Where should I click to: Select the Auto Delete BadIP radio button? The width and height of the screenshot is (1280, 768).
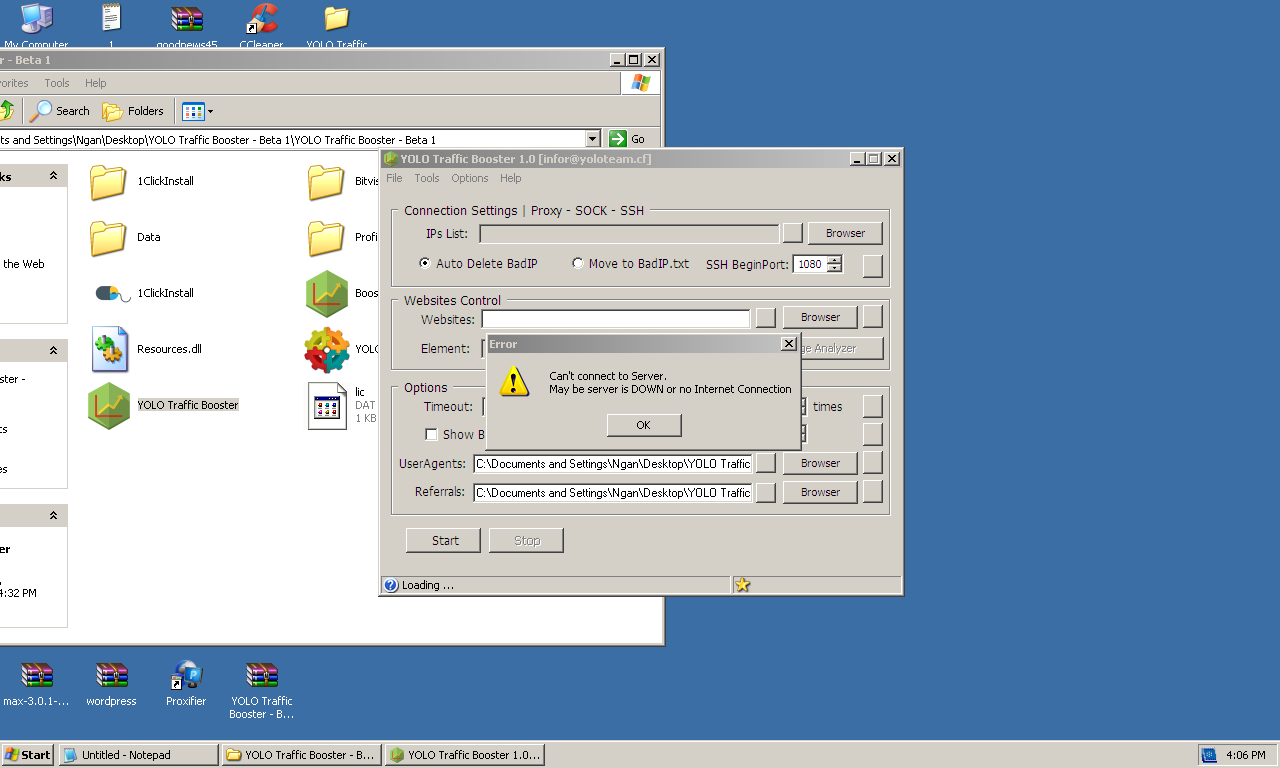(425, 263)
